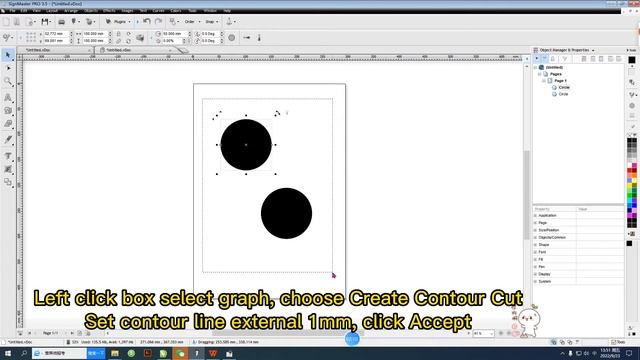Expand the Shape property group
Image resolution: width=640 pixels, height=360 pixels.
[x=536, y=245]
